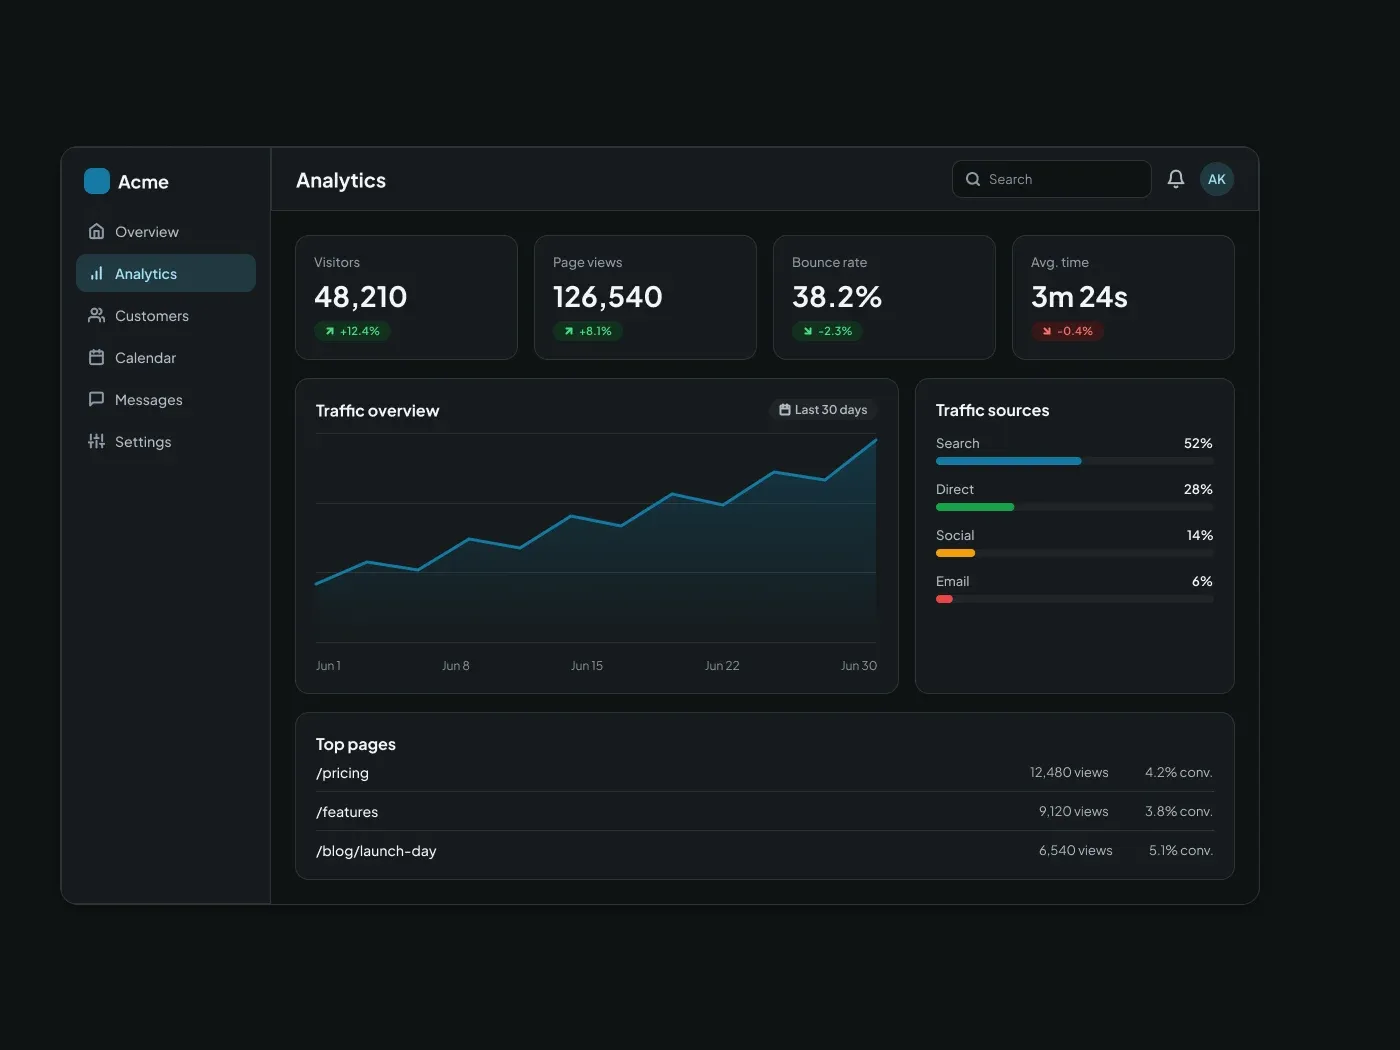Click the Direct source label
Viewport: 1400px width, 1050px height.
coord(955,489)
